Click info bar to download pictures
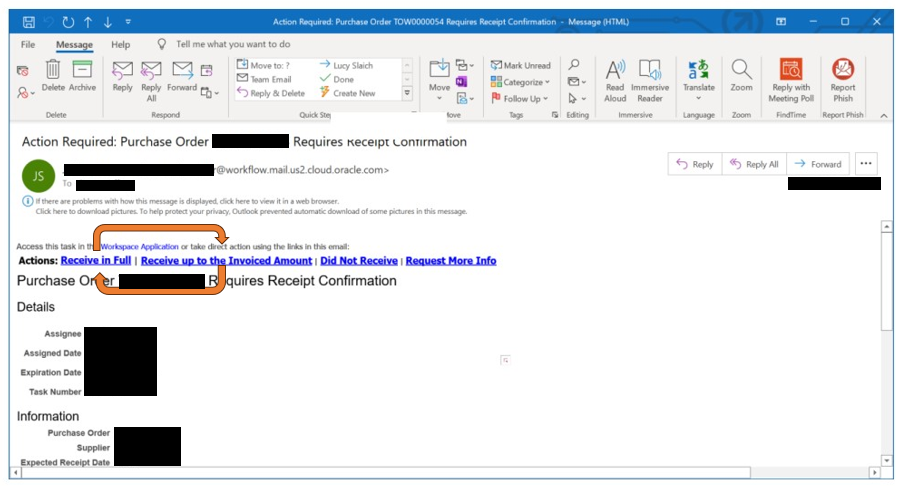The height and width of the screenshot is (486, 903). tap(251, 211)
